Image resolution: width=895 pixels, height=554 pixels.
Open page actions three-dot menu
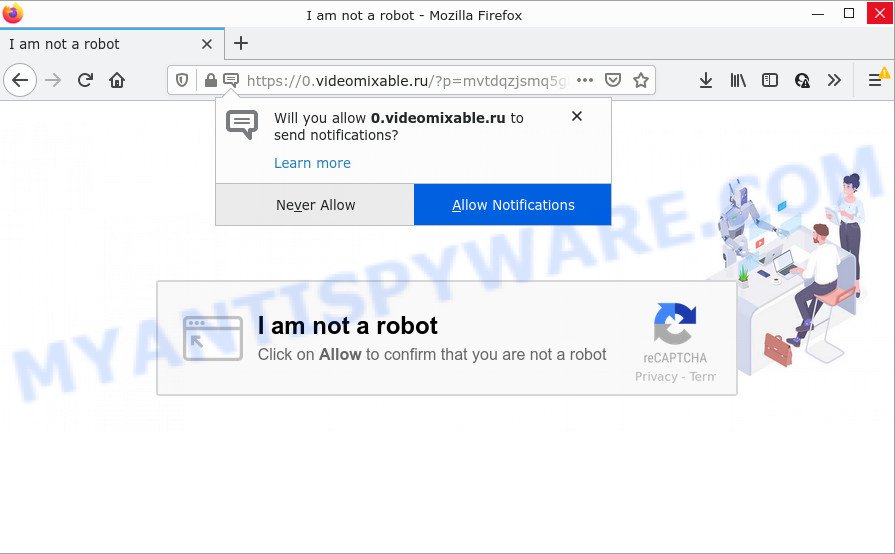[585, 80]
